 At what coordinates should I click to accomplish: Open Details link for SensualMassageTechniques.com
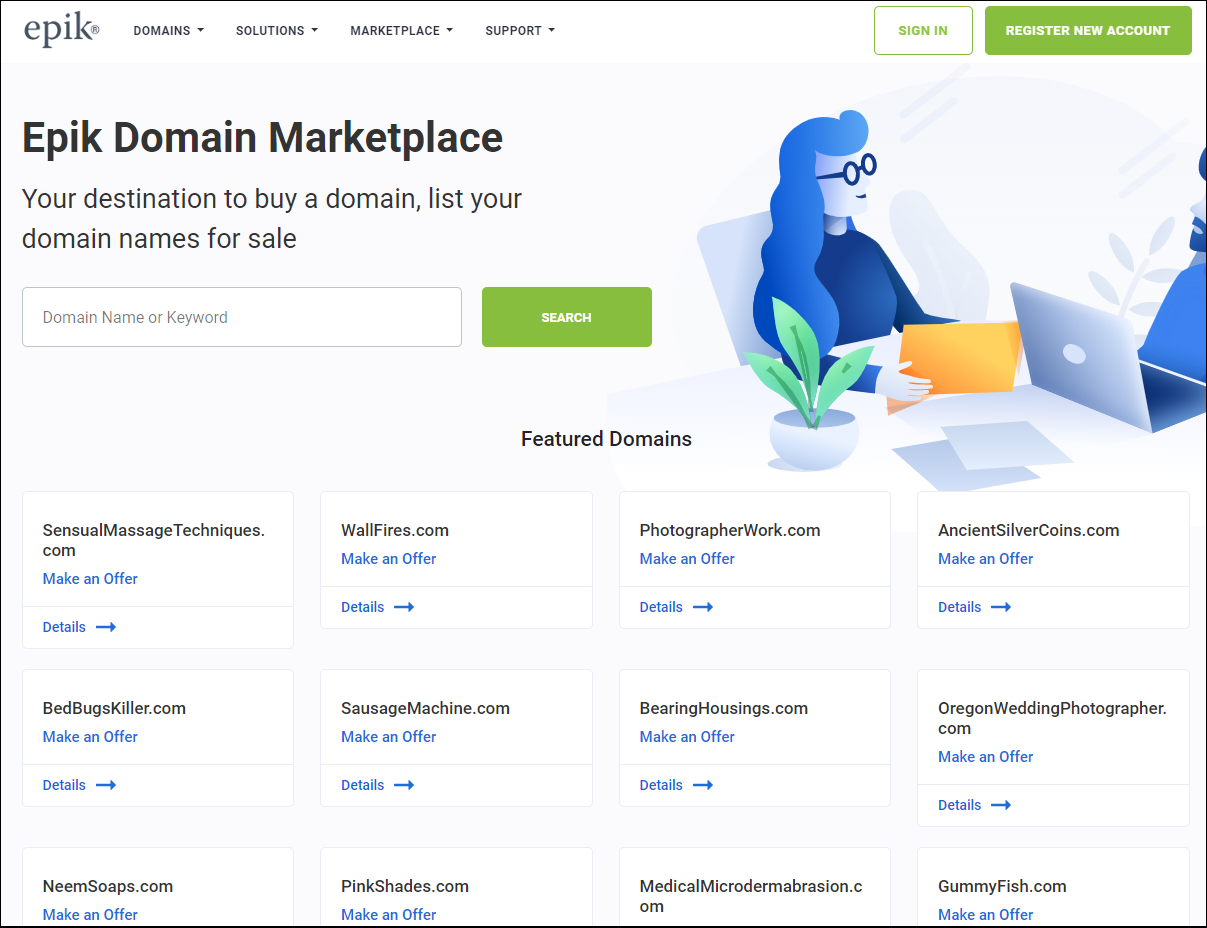[64, 627]
